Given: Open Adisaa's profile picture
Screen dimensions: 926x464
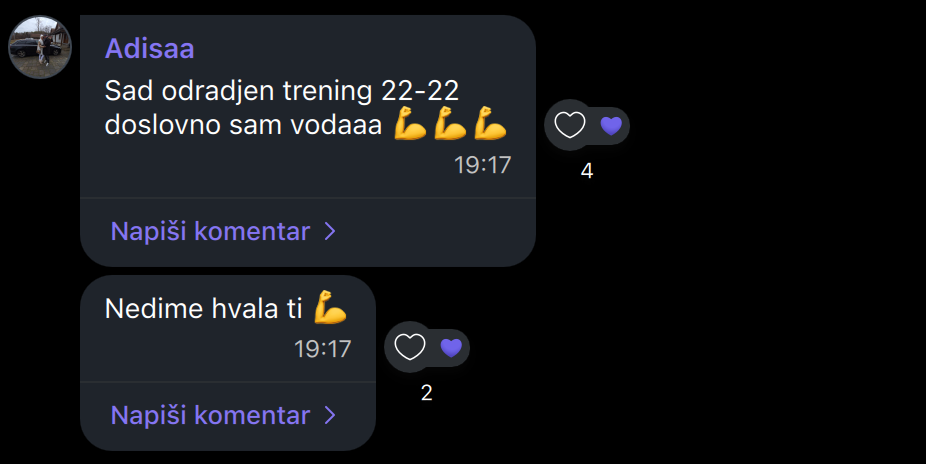Looking at the screenshot, I should click(40, 47).
